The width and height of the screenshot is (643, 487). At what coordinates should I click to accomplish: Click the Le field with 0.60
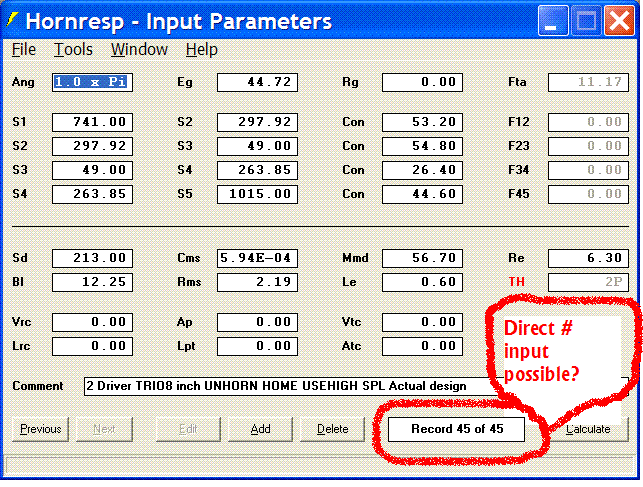422,282
